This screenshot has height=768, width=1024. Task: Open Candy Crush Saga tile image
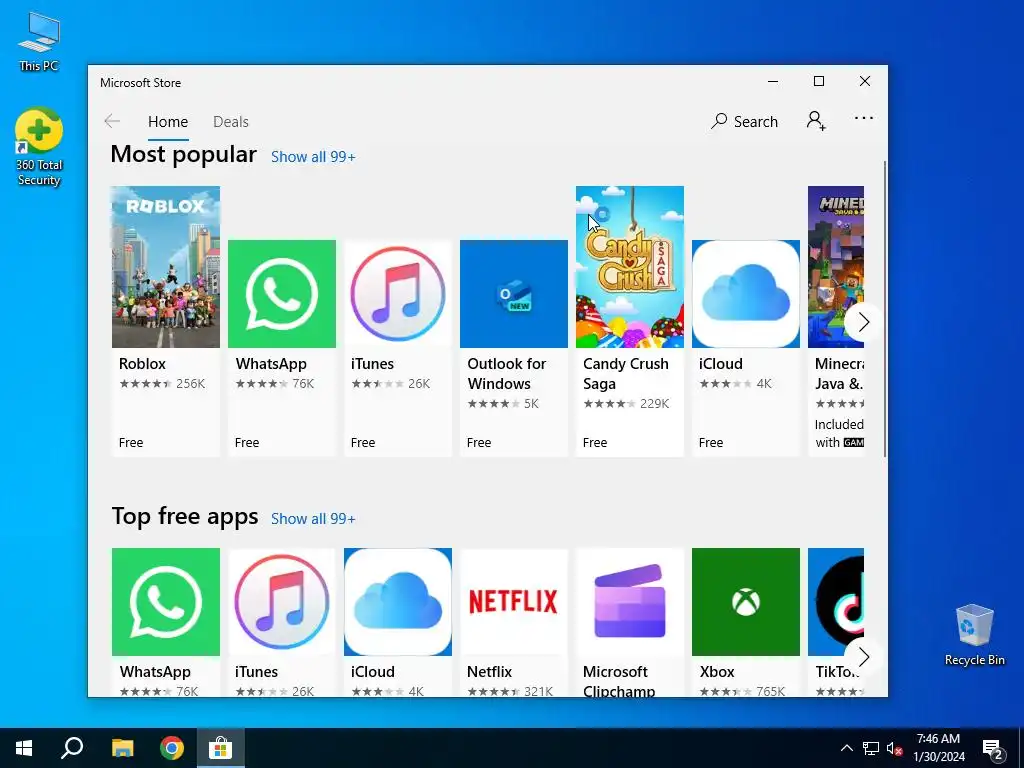pos(630,266)
